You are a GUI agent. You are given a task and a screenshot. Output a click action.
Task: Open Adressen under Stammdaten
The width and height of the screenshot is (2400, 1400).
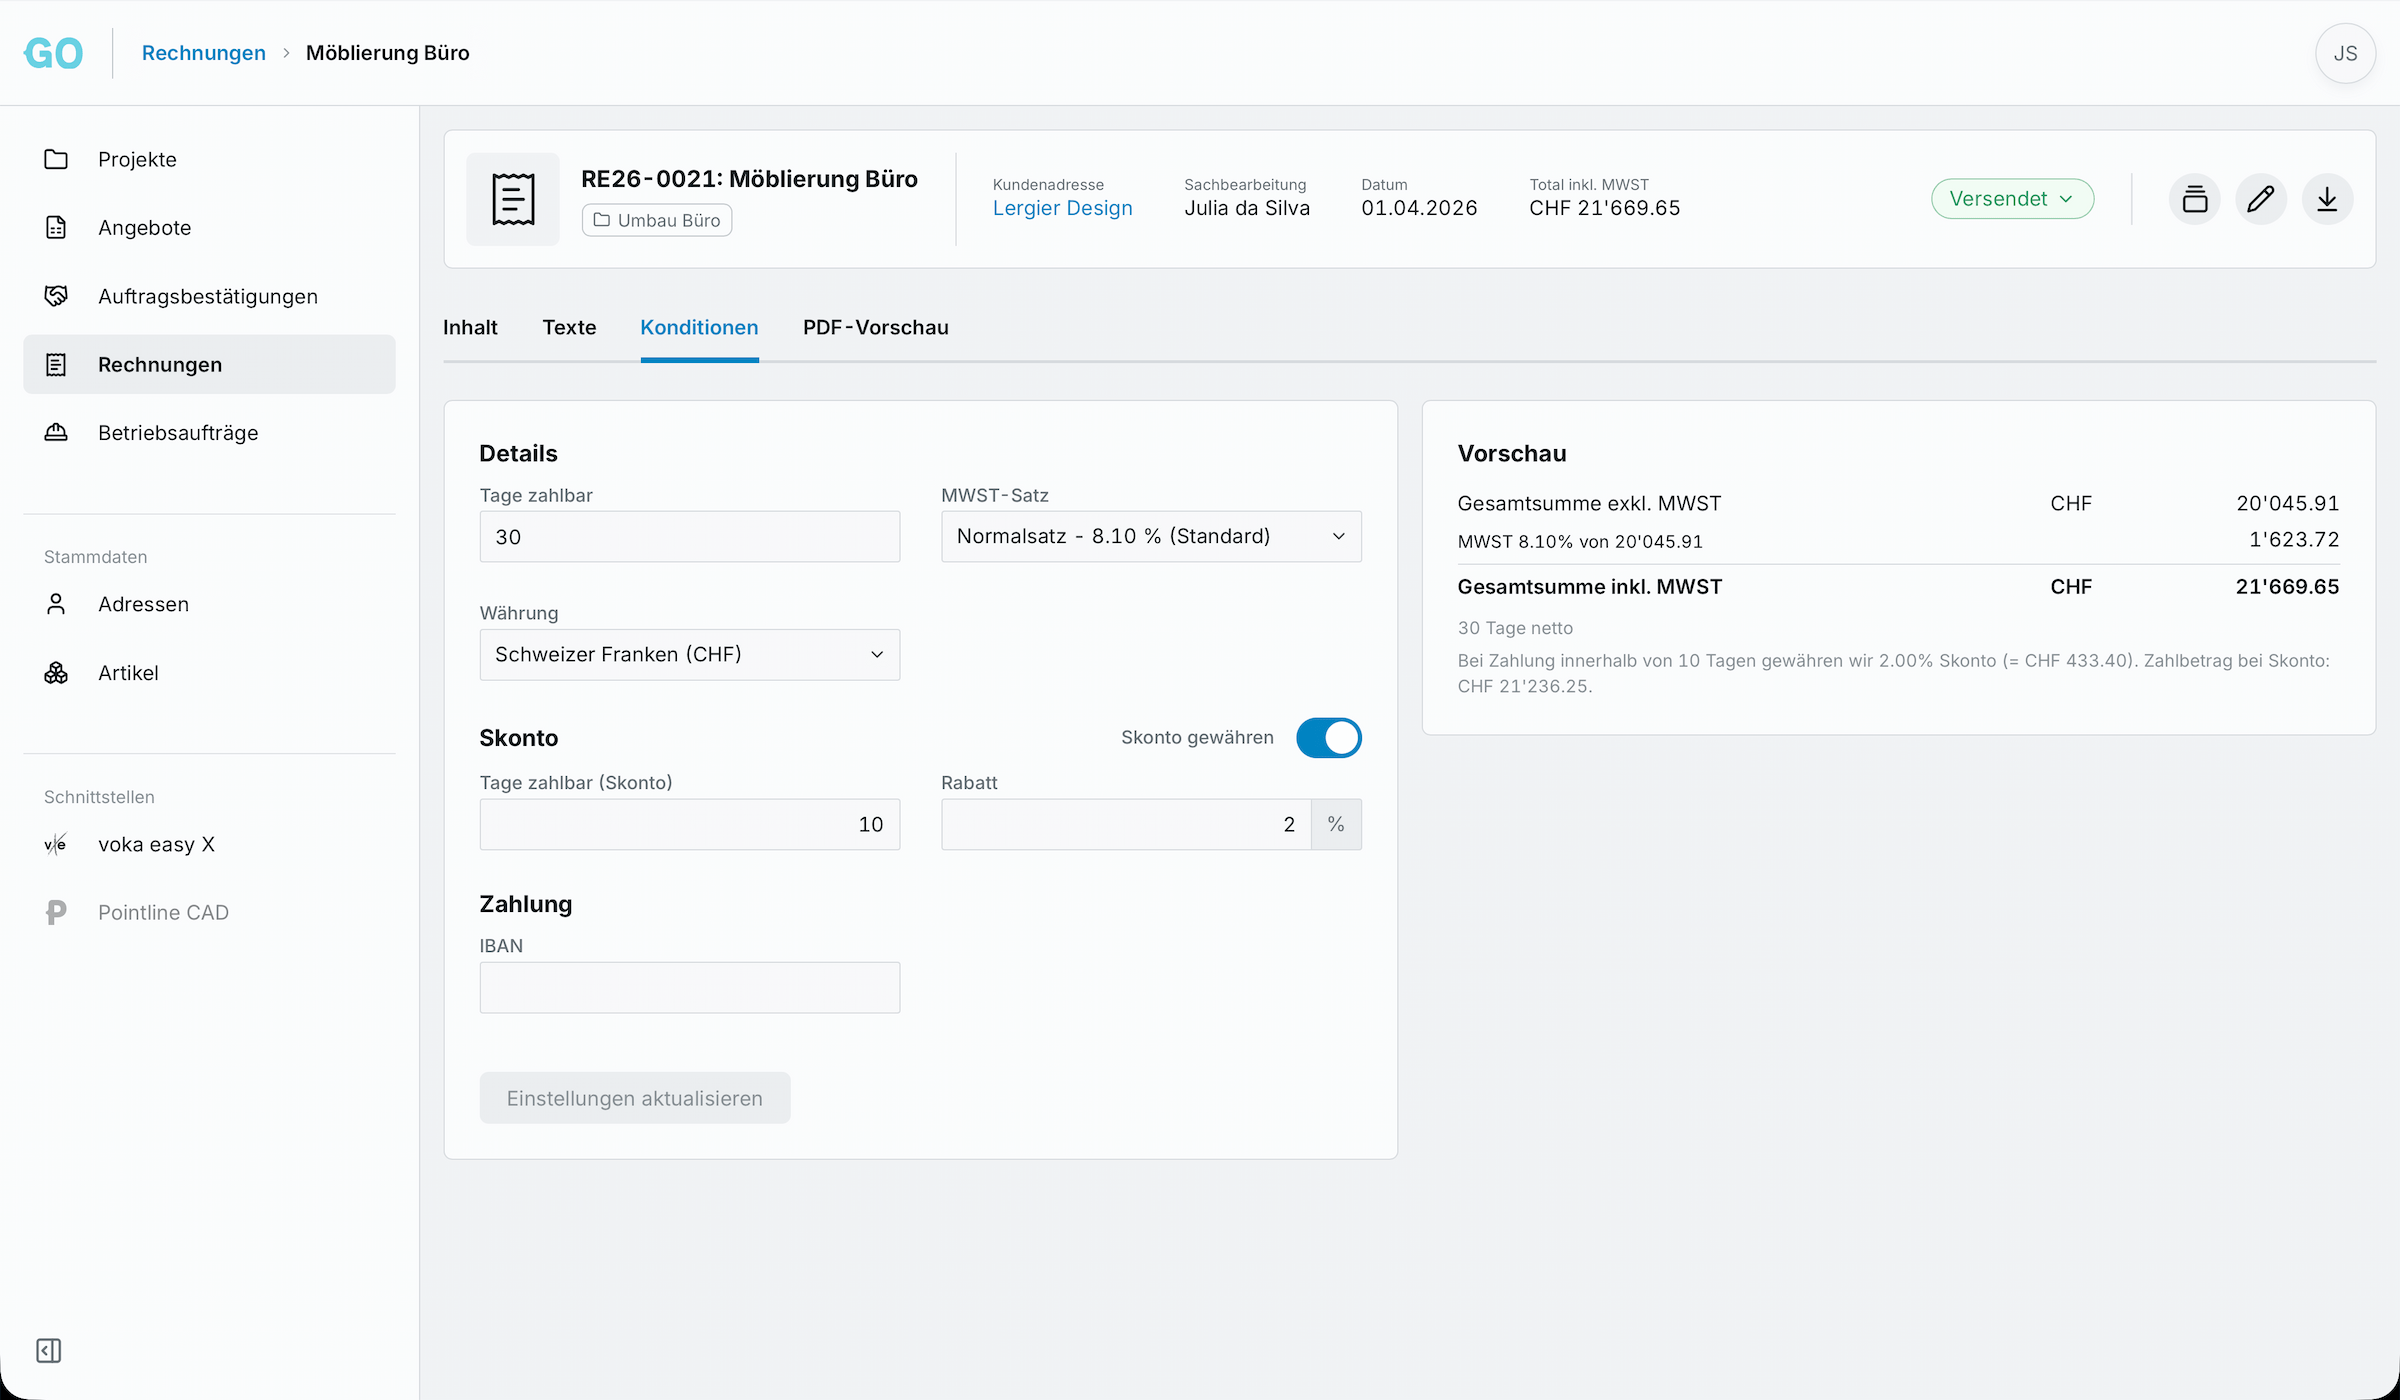click(209, 604)
